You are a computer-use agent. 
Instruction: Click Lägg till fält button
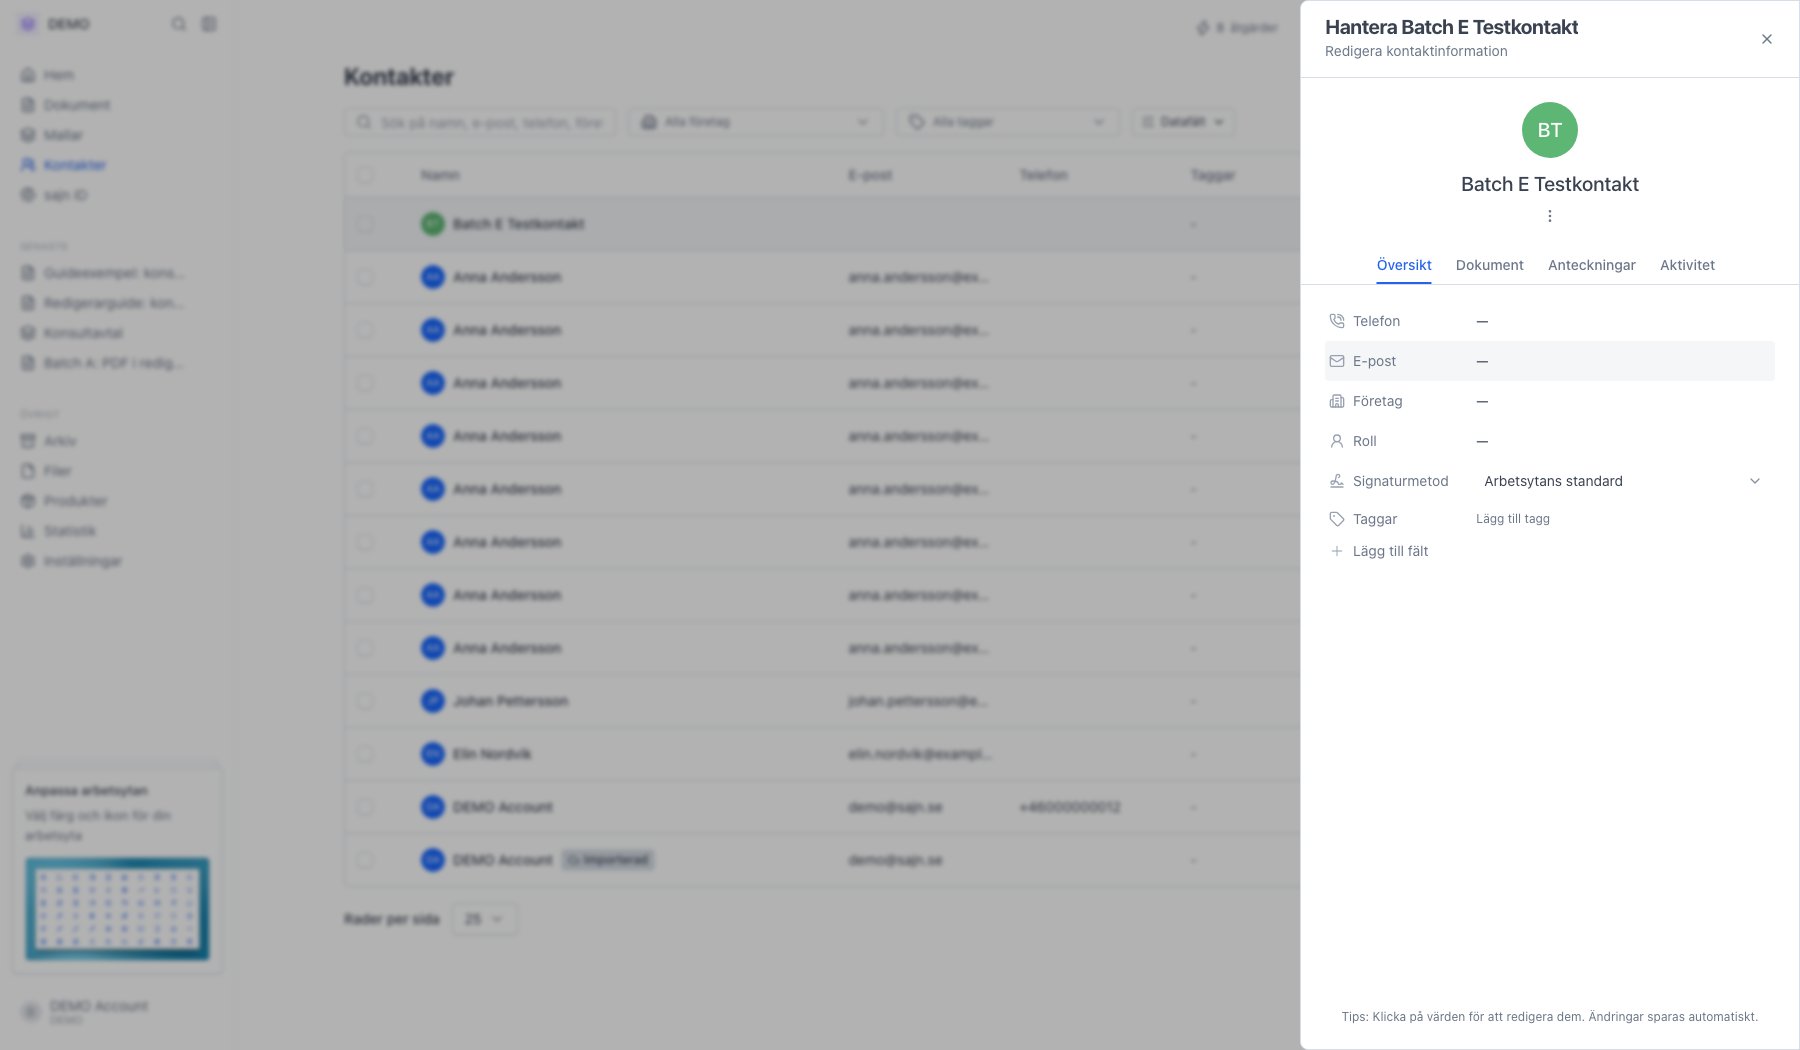pos(1379,551)
